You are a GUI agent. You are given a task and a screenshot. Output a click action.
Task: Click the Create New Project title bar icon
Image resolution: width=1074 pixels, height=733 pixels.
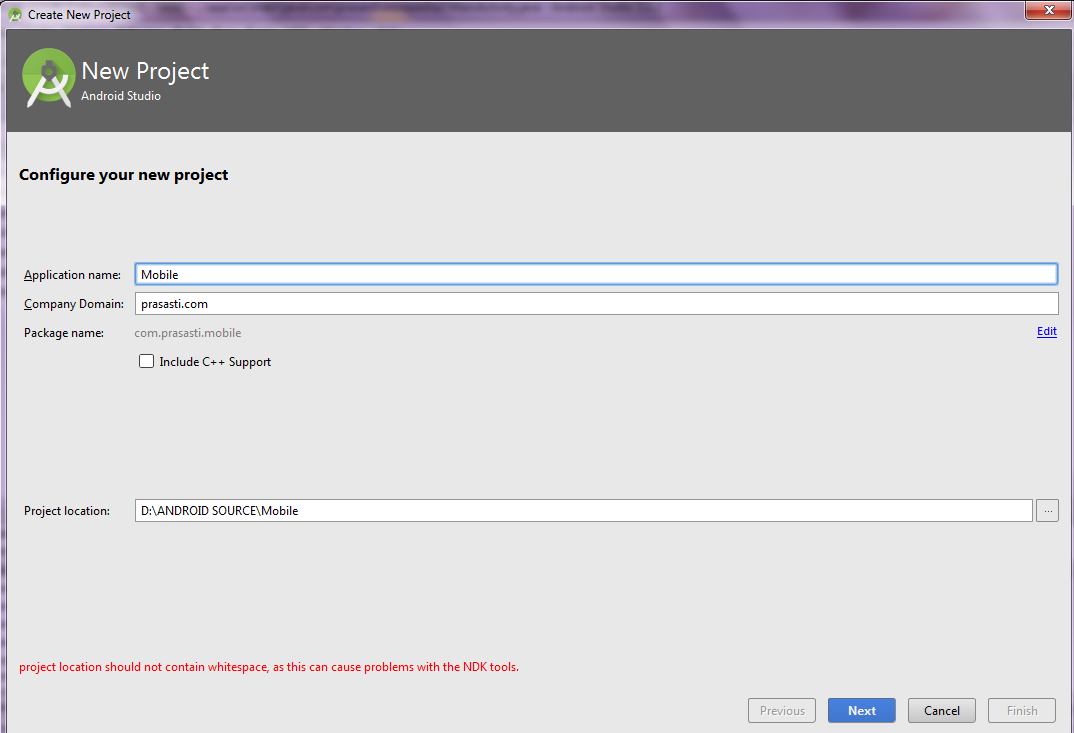[x=14, y=14]
